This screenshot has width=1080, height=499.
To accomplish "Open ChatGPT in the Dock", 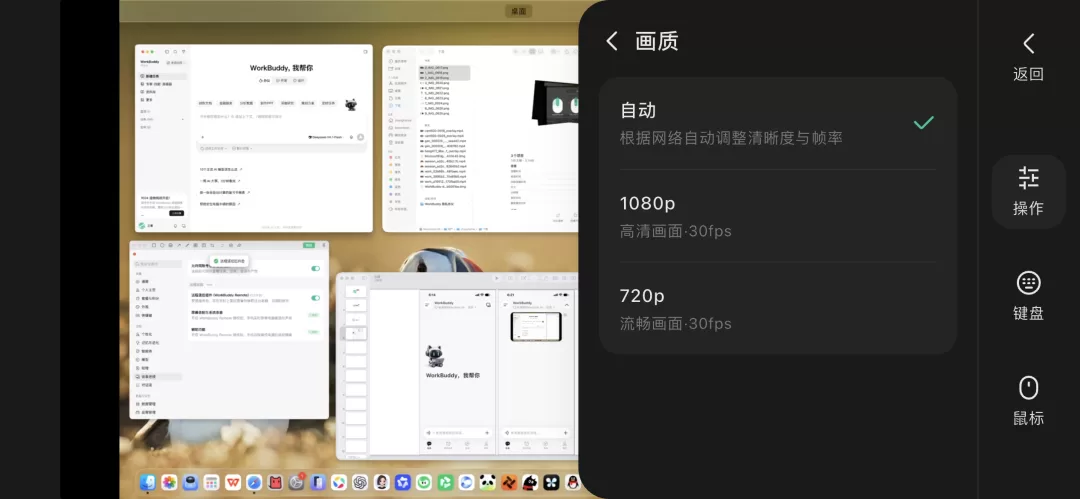I will click(x=360, y=482).
